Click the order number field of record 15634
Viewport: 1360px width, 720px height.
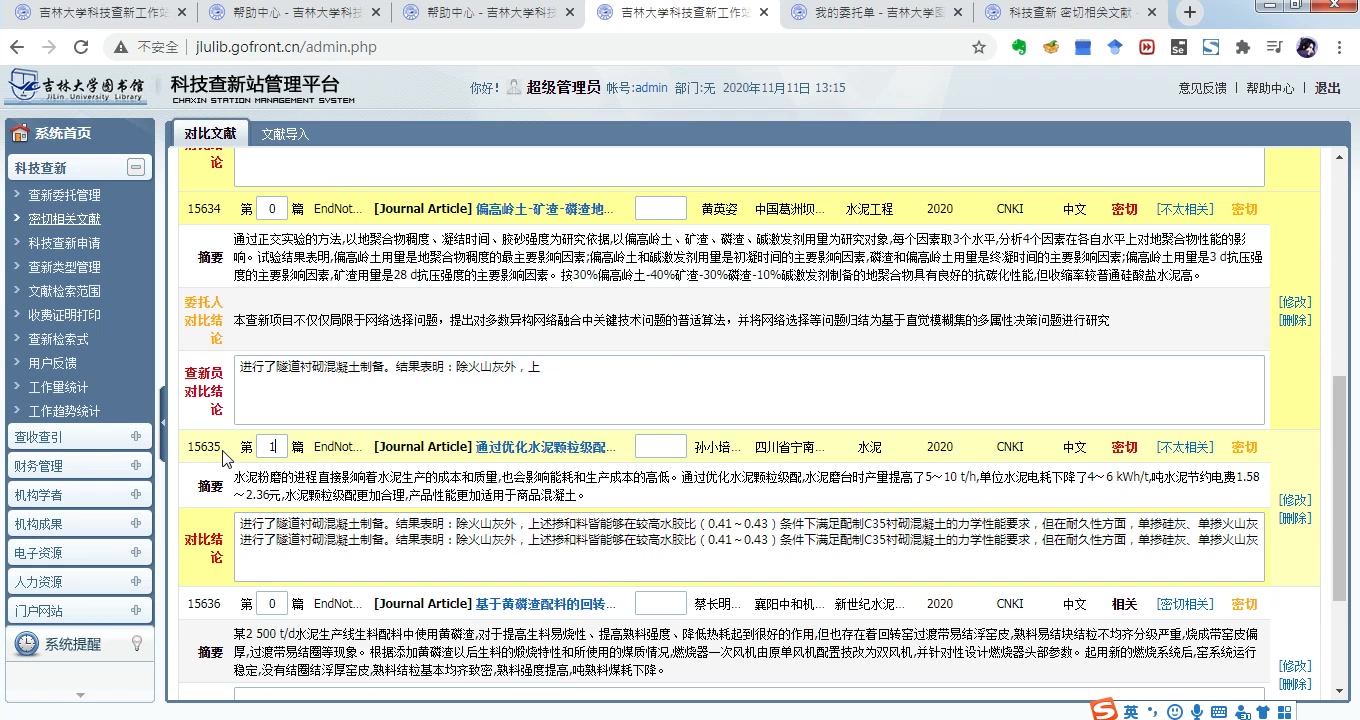pos(272,209)
